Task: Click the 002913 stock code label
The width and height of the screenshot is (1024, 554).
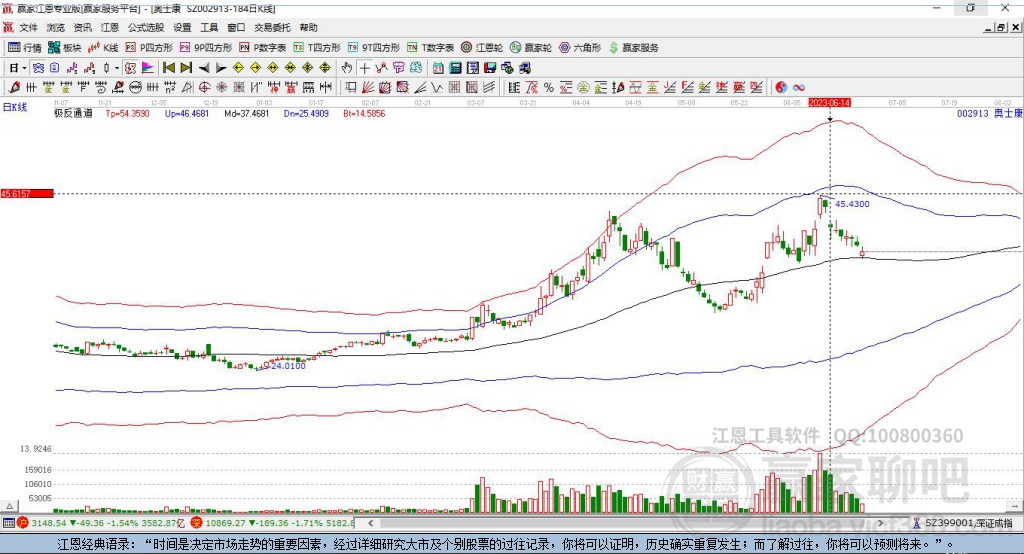Action: point(972,114)
